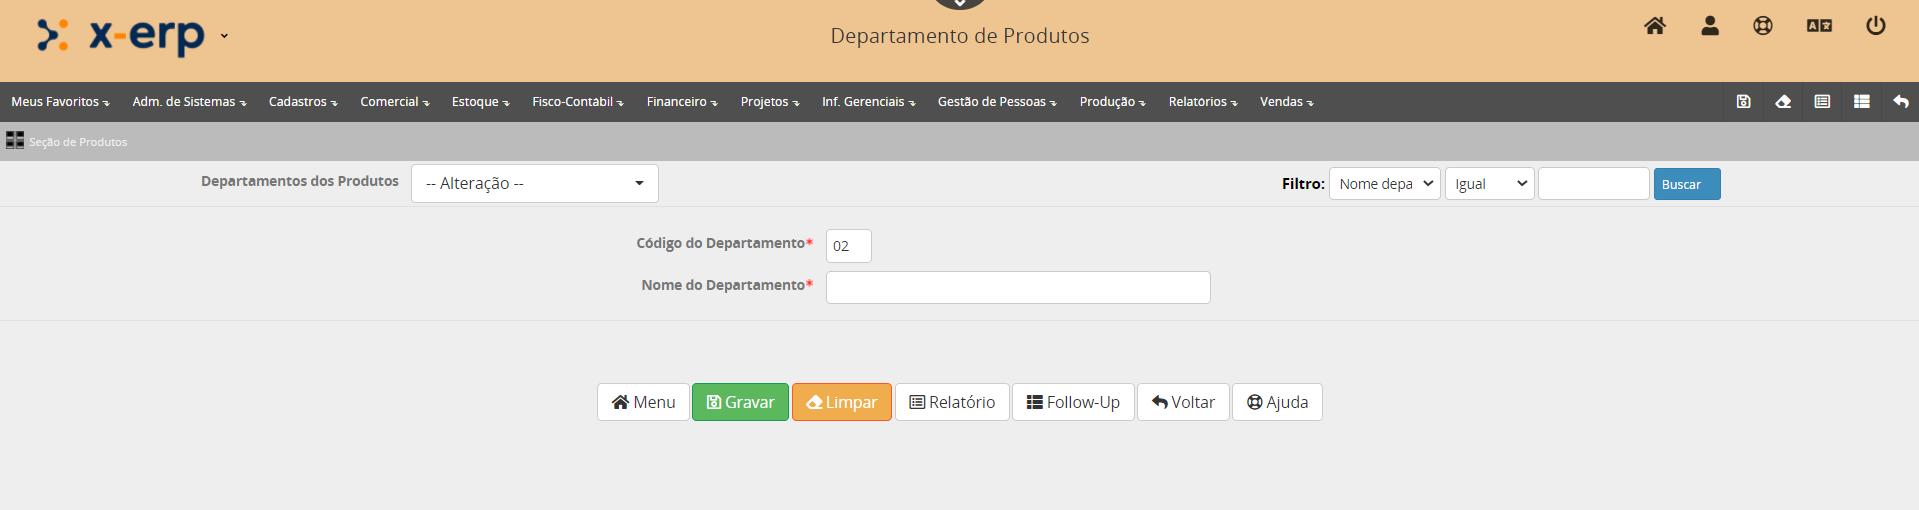
Task: Open the Cadastros menu
Action: tap(302, 102)
